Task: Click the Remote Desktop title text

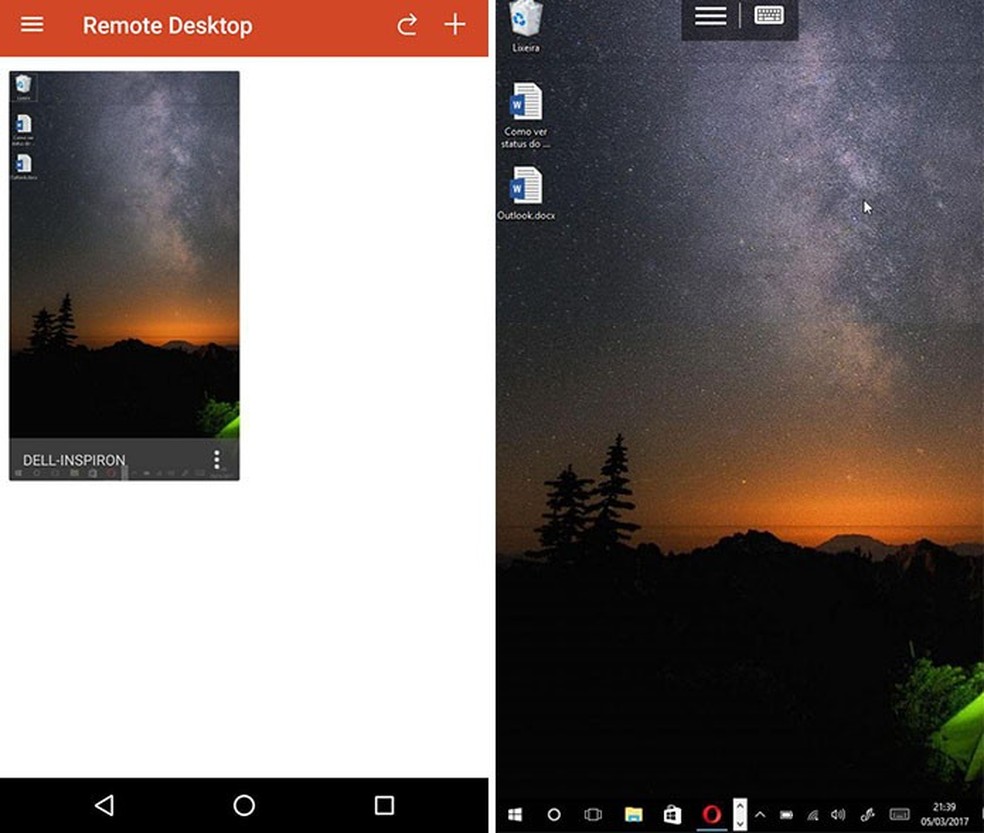Action: tap(168, 26)
